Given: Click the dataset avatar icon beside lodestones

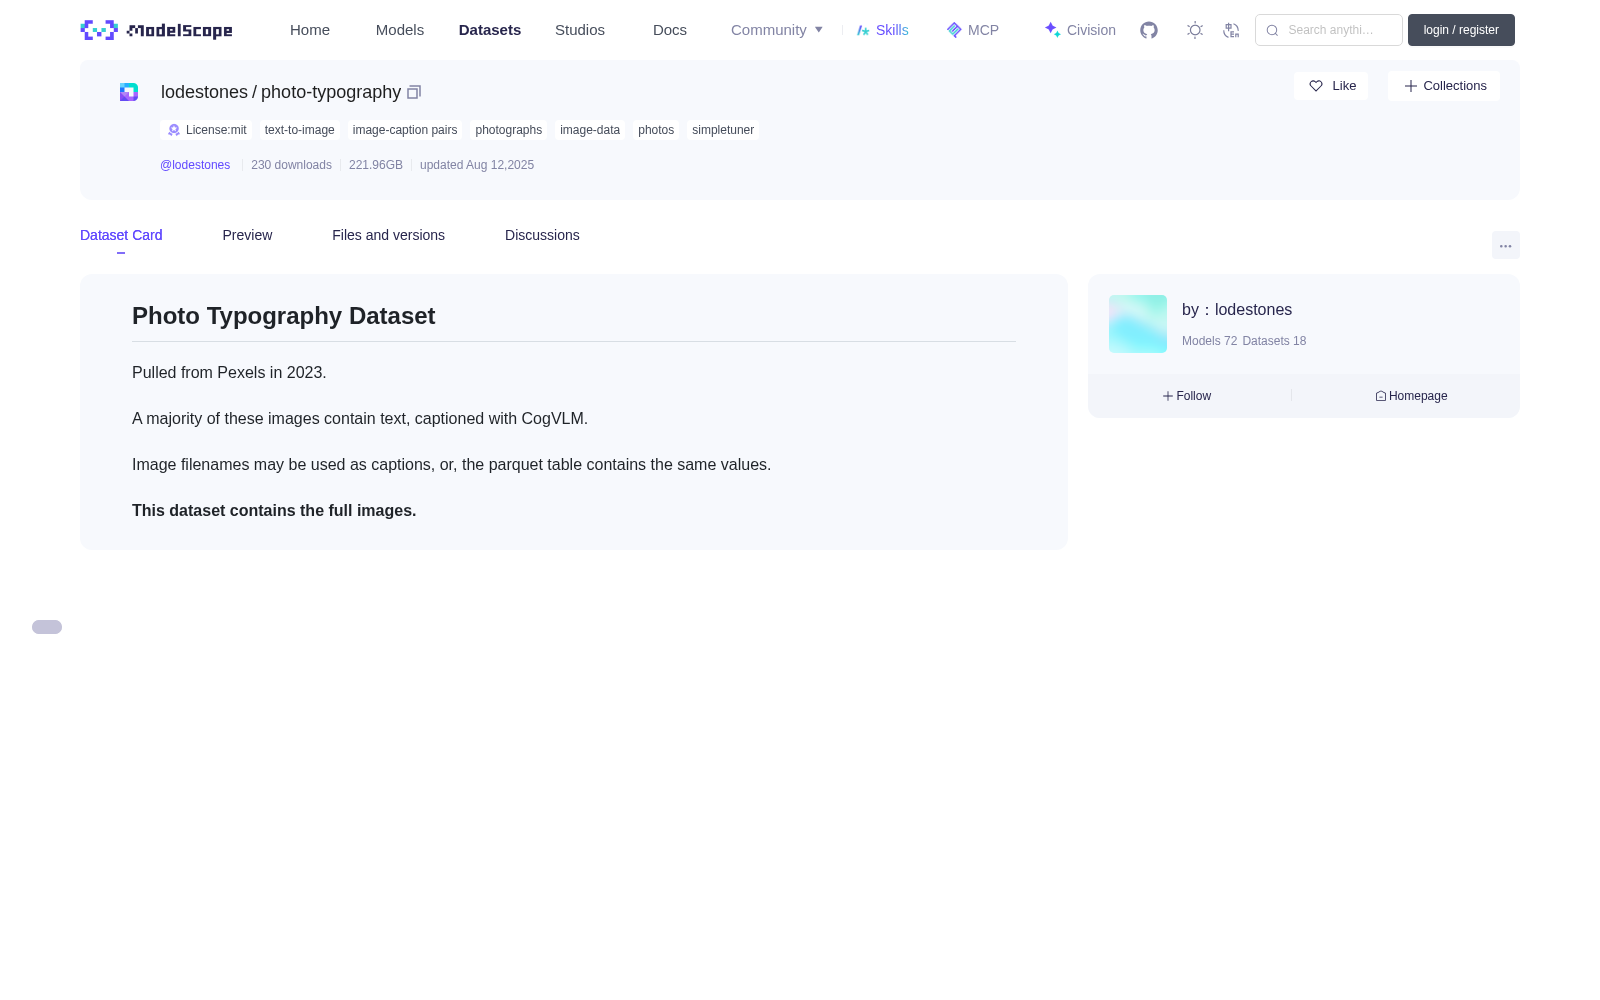Looking at the screenshot, I should [x=129, y=92].
